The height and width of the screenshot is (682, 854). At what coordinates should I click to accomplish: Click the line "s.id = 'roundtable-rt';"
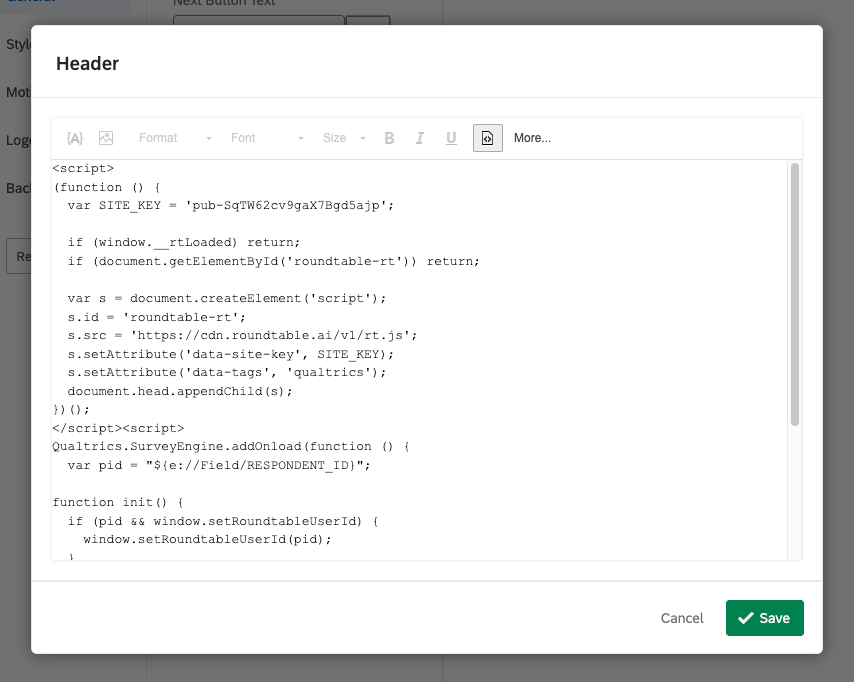[x=156, y=317]
